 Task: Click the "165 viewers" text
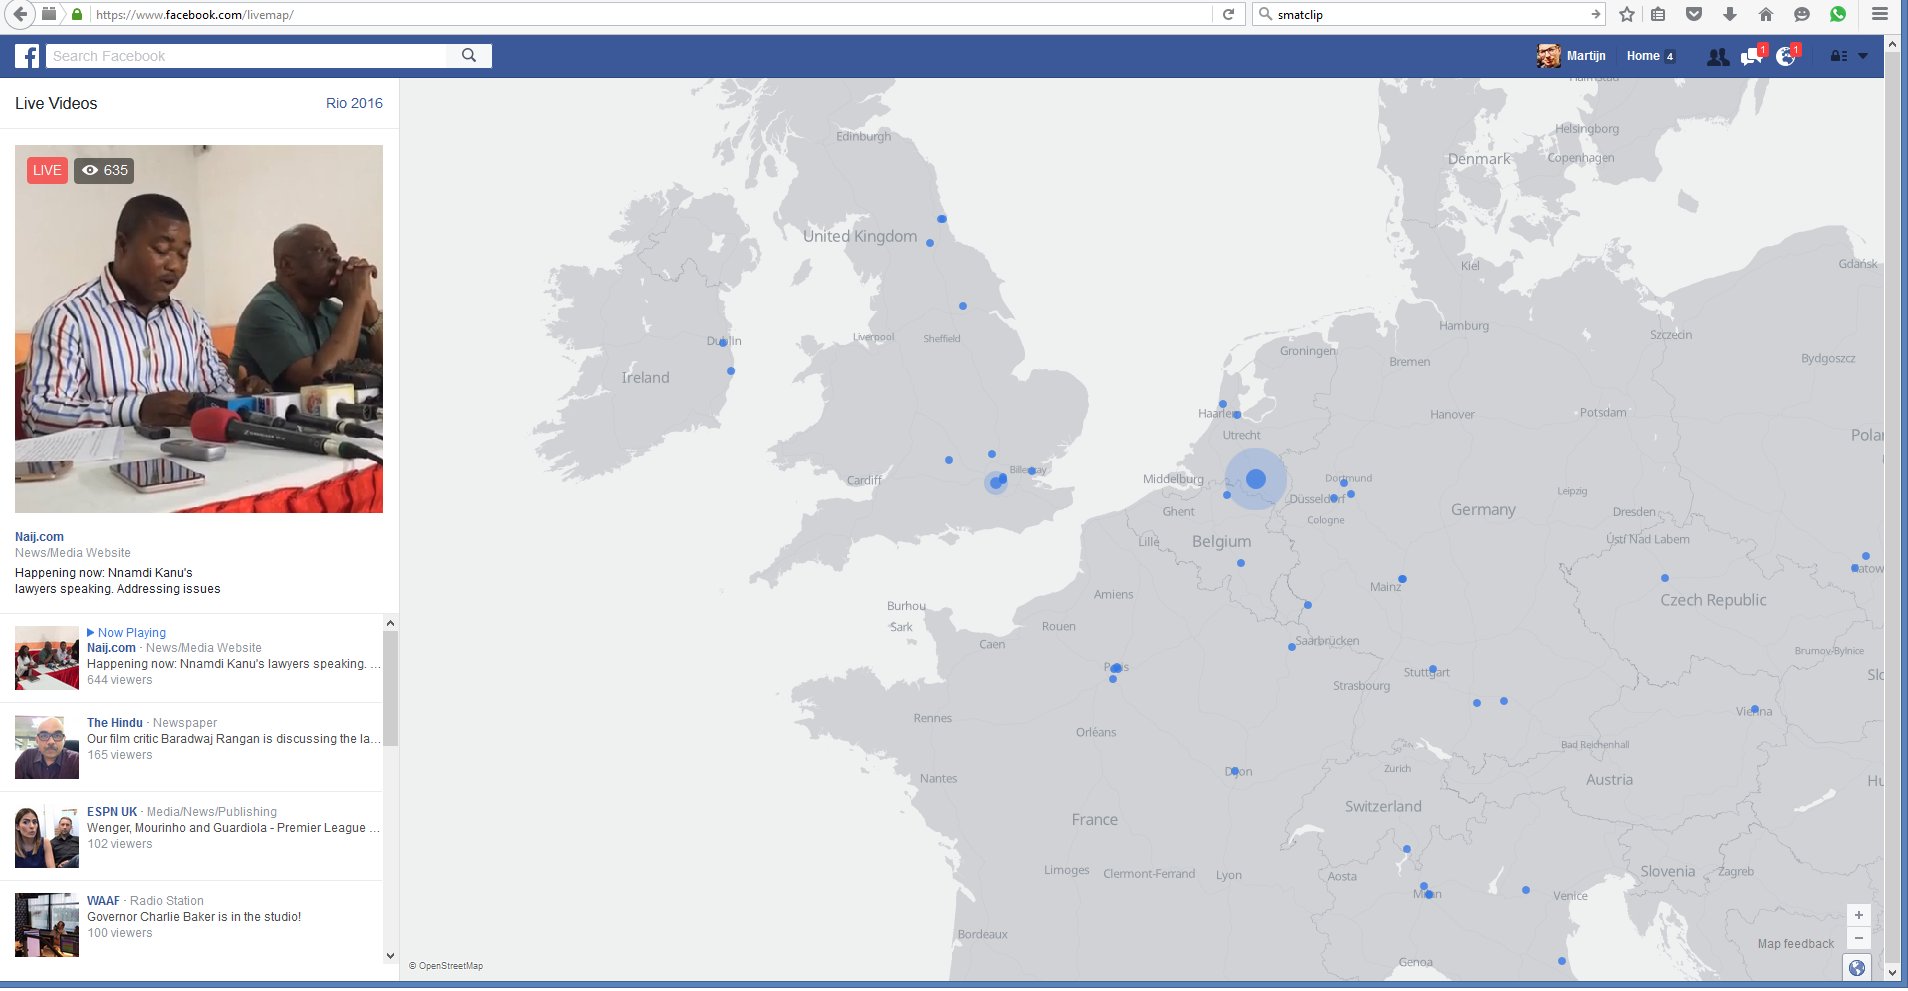[x=120, y=755]
